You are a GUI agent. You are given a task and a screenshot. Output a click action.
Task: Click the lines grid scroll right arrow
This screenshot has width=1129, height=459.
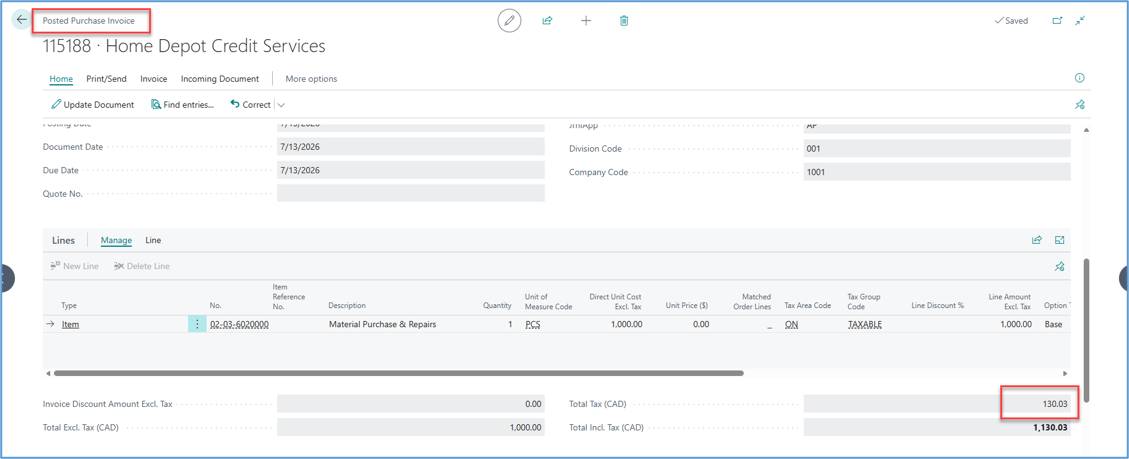point(1065,373)
